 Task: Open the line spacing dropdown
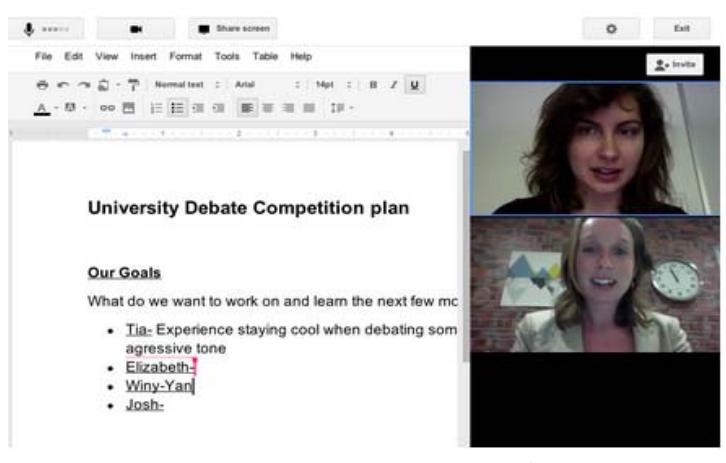point(342,108)
